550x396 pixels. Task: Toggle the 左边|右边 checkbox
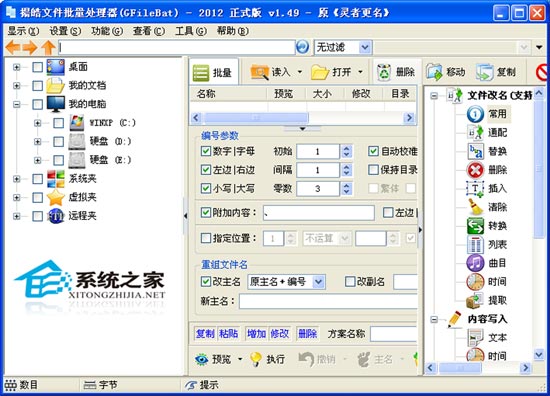[x=206, y=170]
